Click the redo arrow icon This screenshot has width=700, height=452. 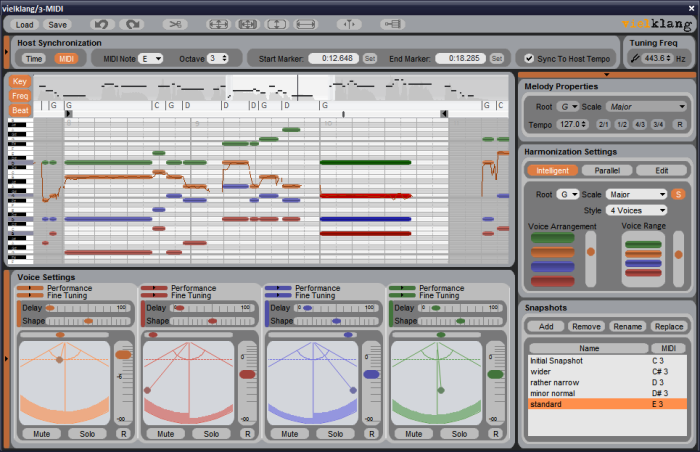[132, 24]
